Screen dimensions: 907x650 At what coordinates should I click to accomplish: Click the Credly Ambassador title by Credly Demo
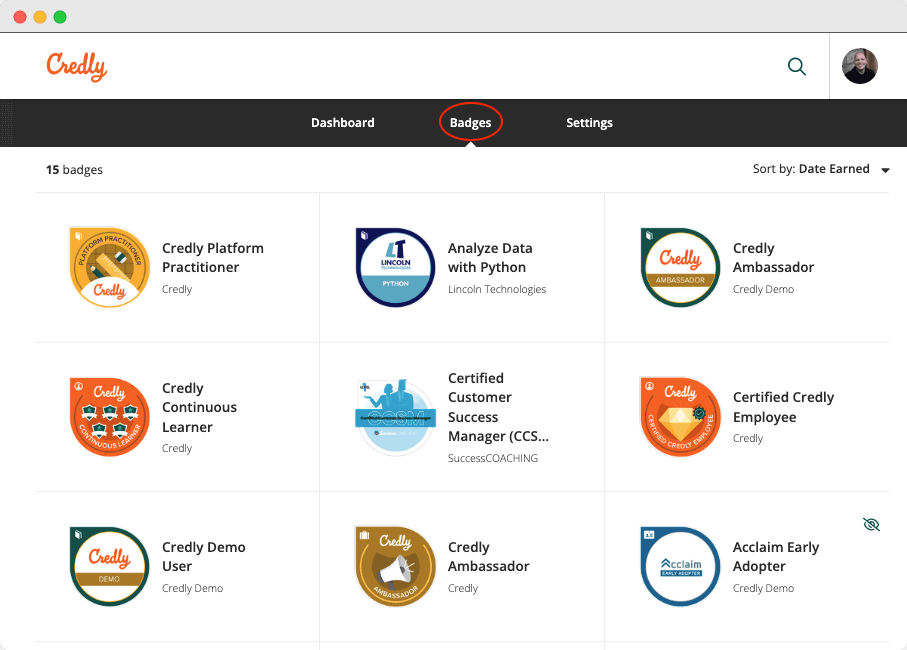pos(773,257)
